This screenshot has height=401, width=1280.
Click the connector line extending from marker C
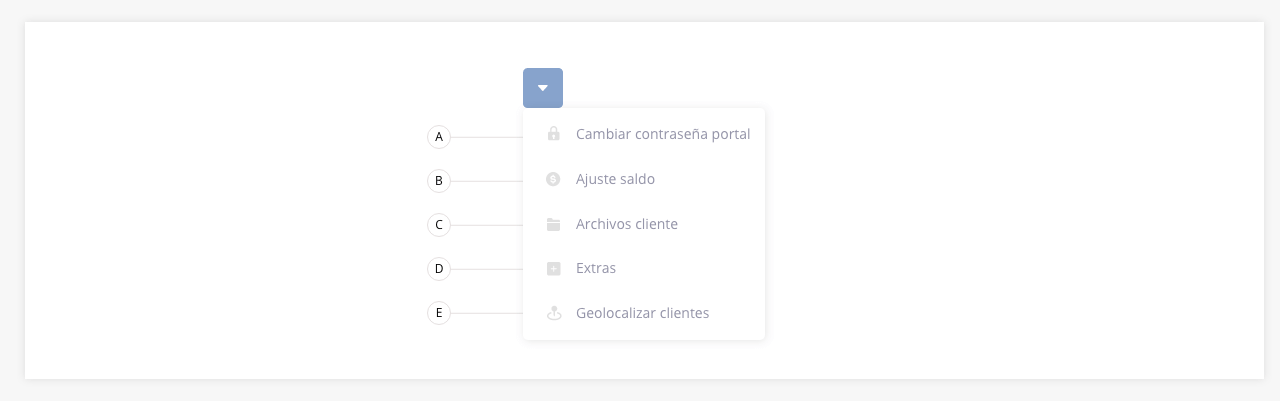click(487, 225)
